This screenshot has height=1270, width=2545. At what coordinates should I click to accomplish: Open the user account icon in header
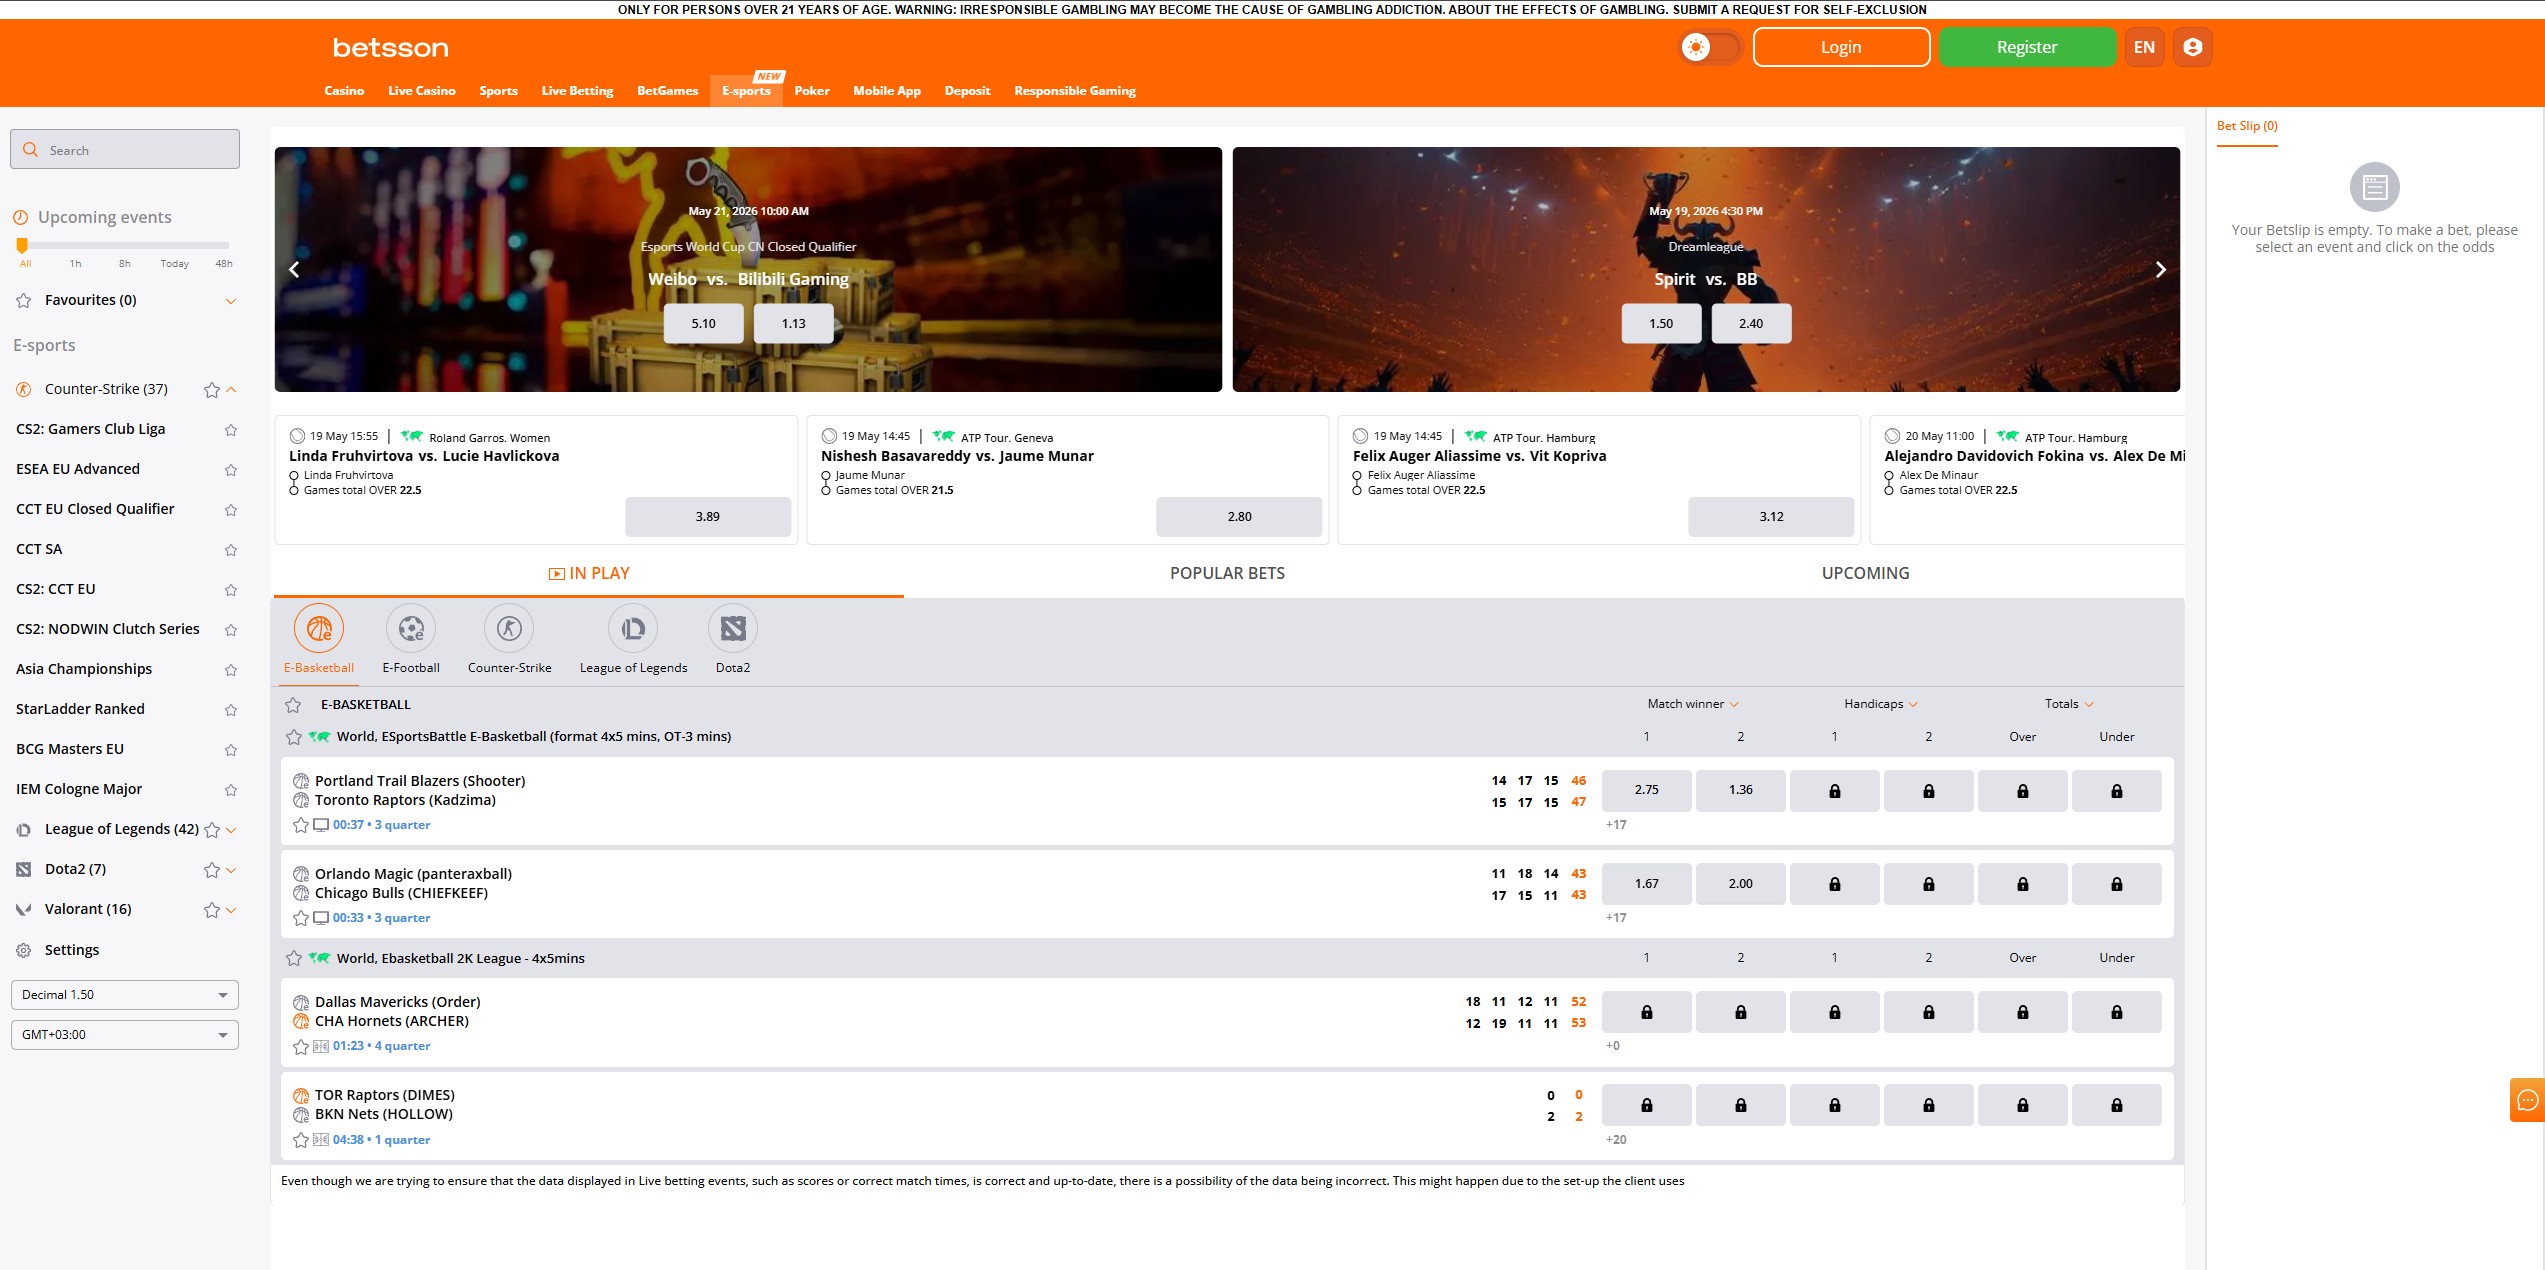click(2192, 47)
